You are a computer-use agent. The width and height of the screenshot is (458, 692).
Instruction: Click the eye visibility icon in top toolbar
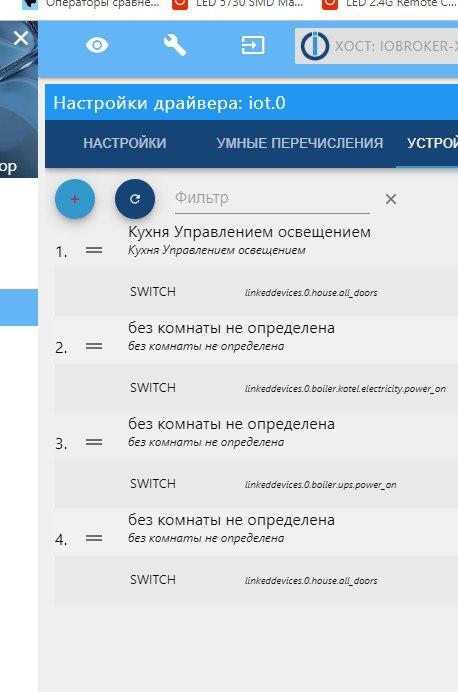(97, 45)
